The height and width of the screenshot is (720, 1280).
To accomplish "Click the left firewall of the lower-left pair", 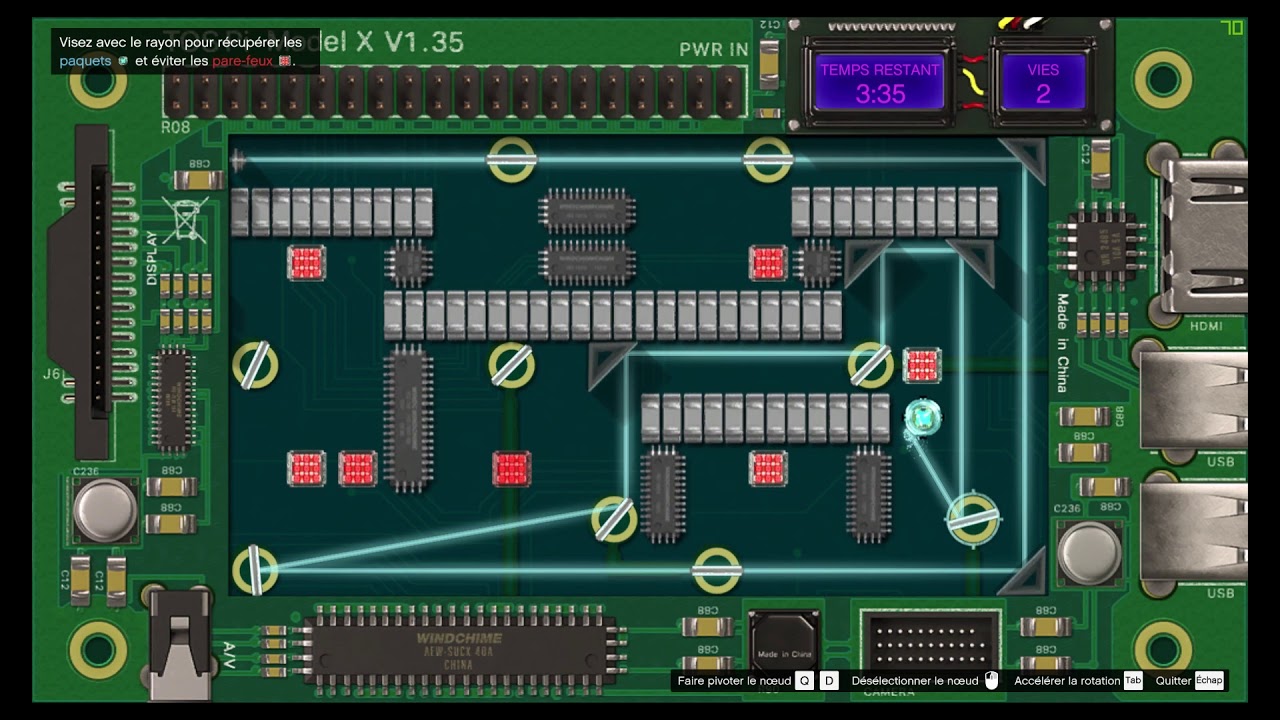I will coord(306,469).
